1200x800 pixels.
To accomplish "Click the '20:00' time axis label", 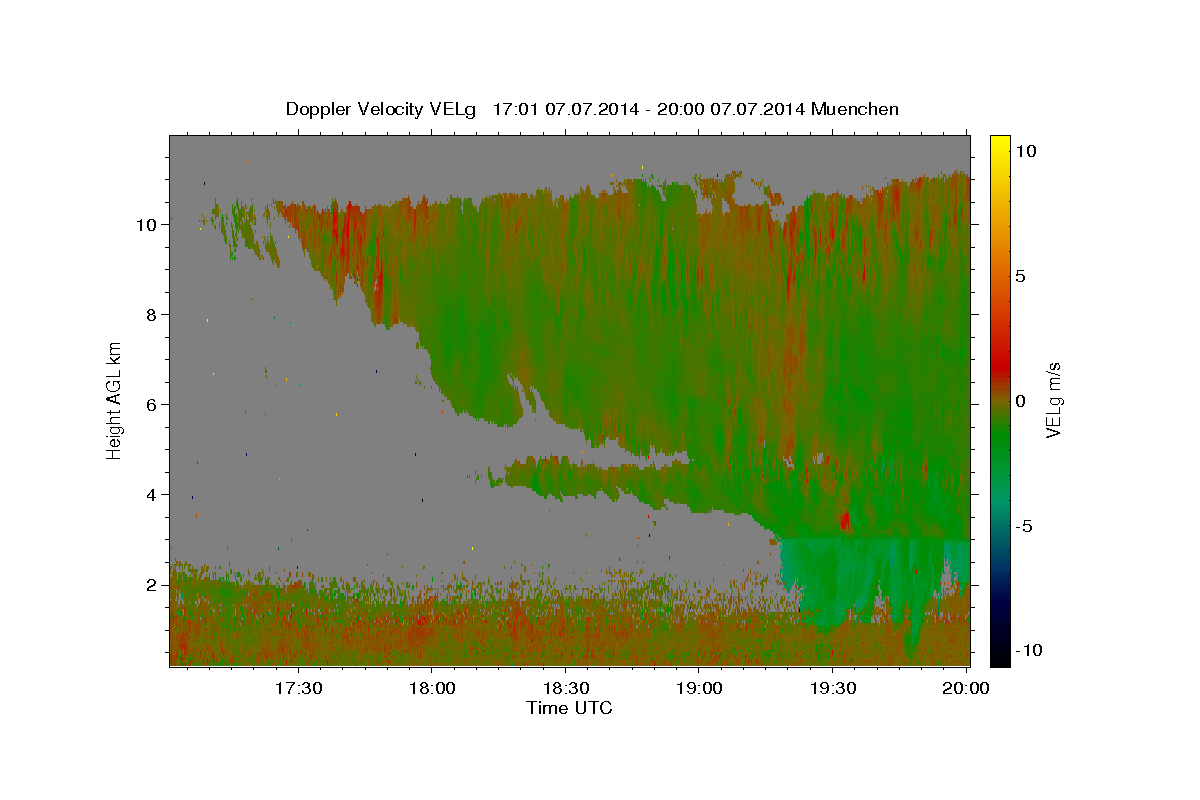I will 966,688.
